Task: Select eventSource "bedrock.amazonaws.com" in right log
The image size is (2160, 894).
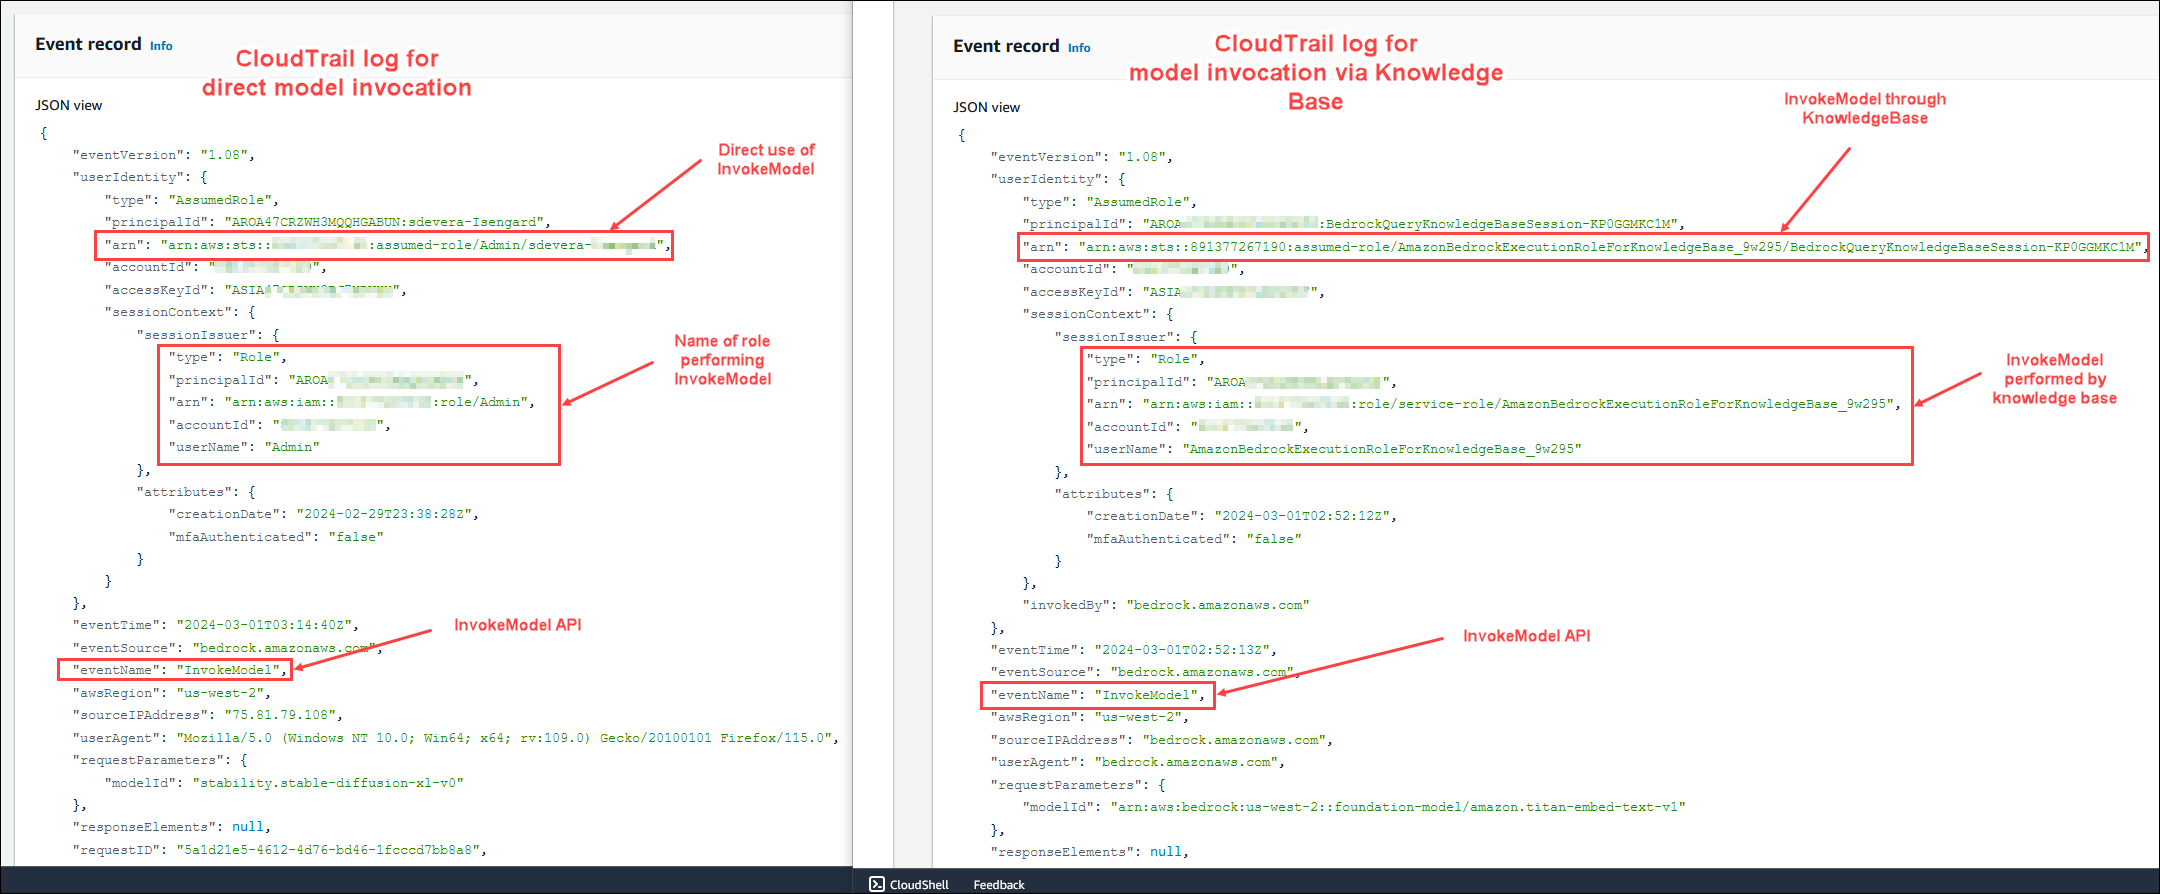Action: [1202, 672]
